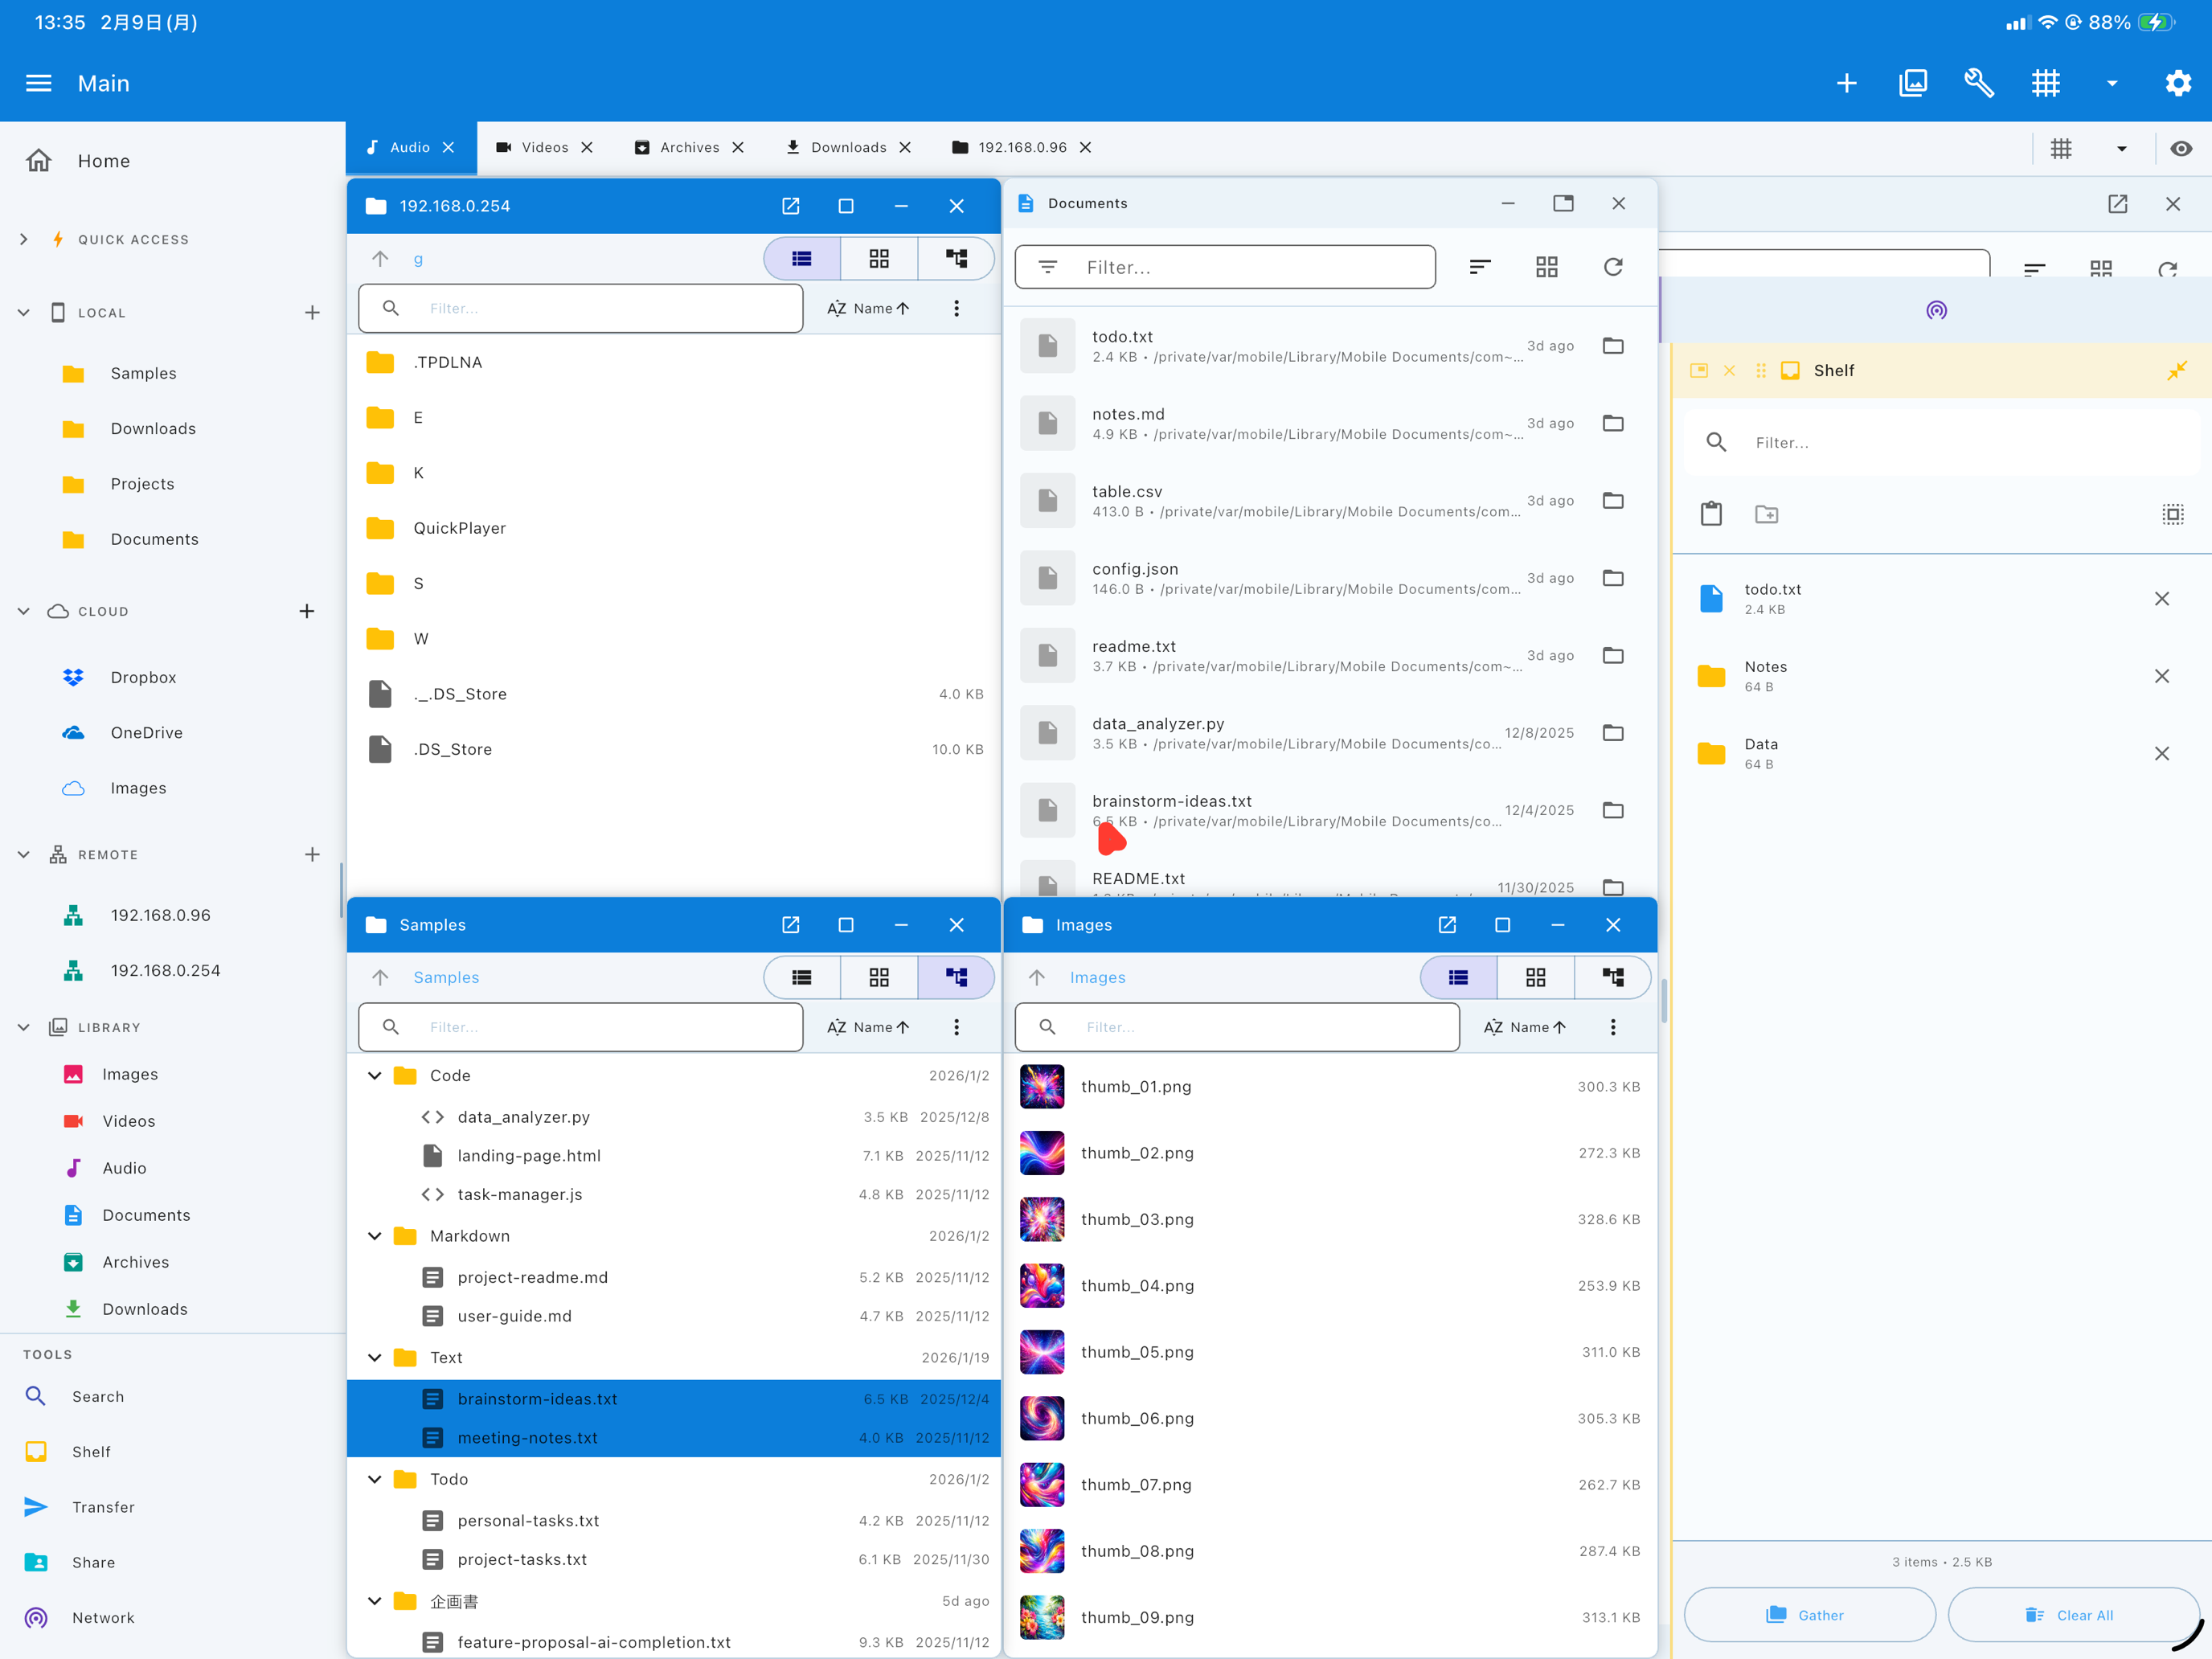Screen dimensions: 2212x1659
Task: Toggle the eye visibility icon in tab bar
Action: coord(2181,148)
